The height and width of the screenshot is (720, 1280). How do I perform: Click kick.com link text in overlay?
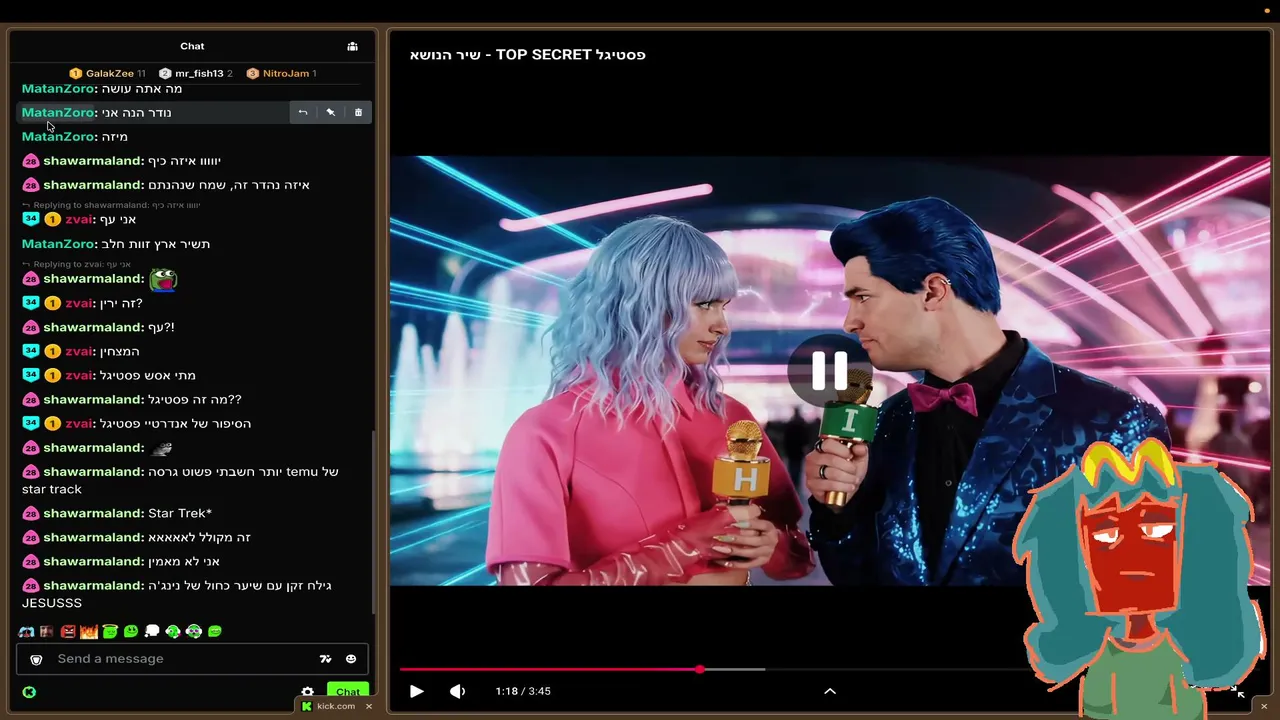point(336,706)
